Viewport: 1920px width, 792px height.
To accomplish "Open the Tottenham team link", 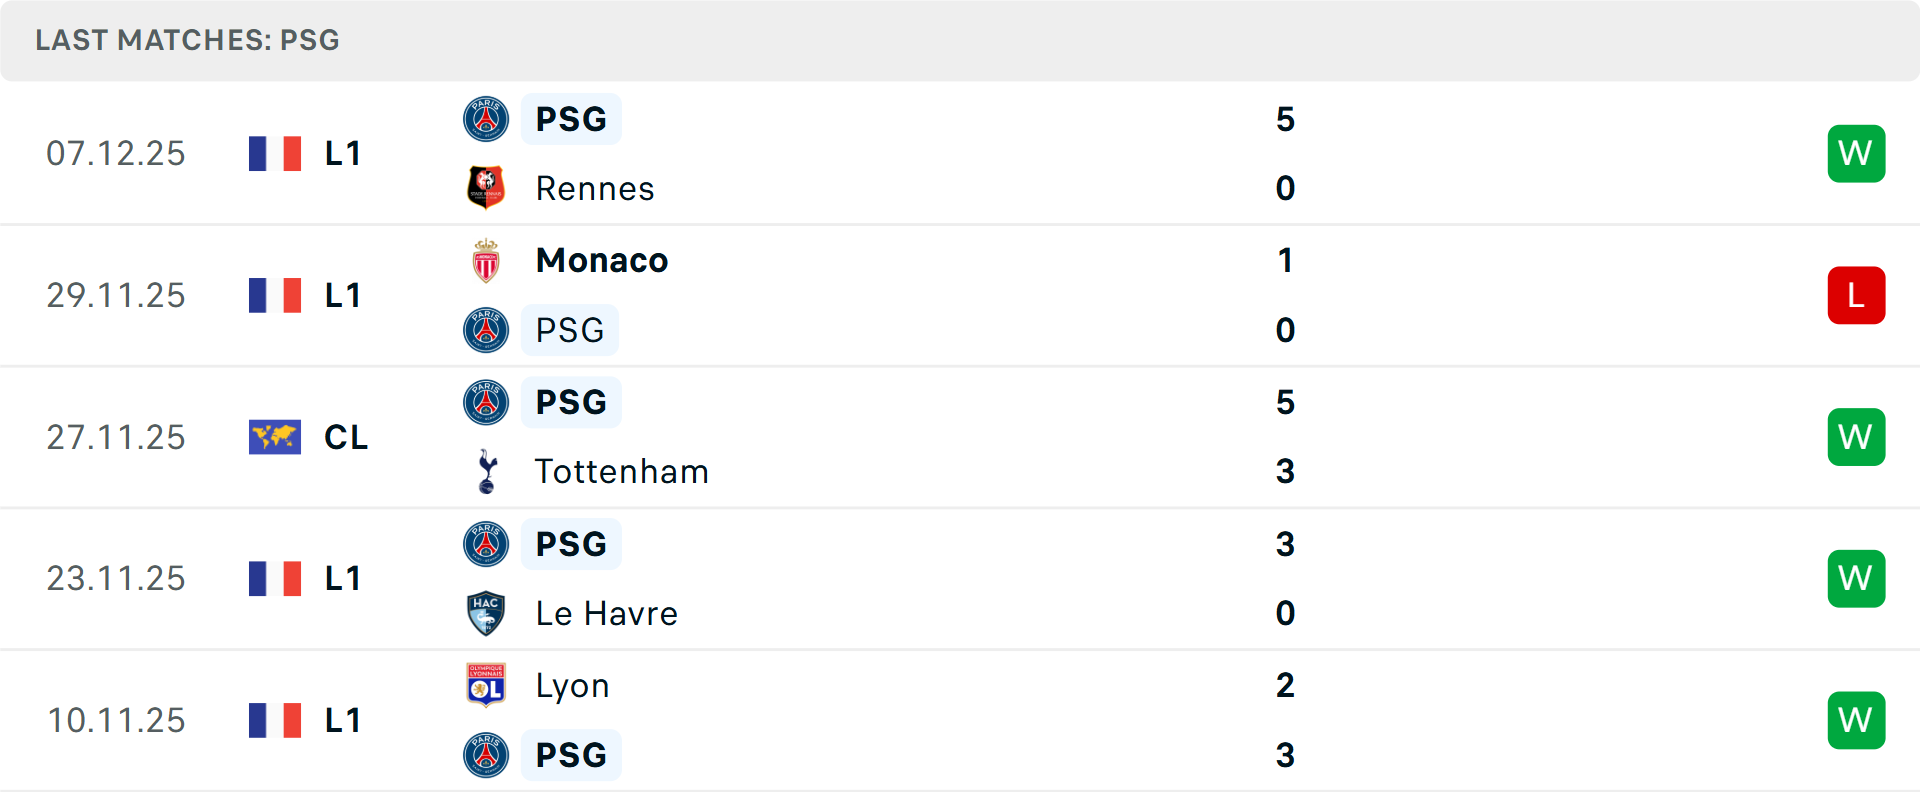I will click(622, 471).
